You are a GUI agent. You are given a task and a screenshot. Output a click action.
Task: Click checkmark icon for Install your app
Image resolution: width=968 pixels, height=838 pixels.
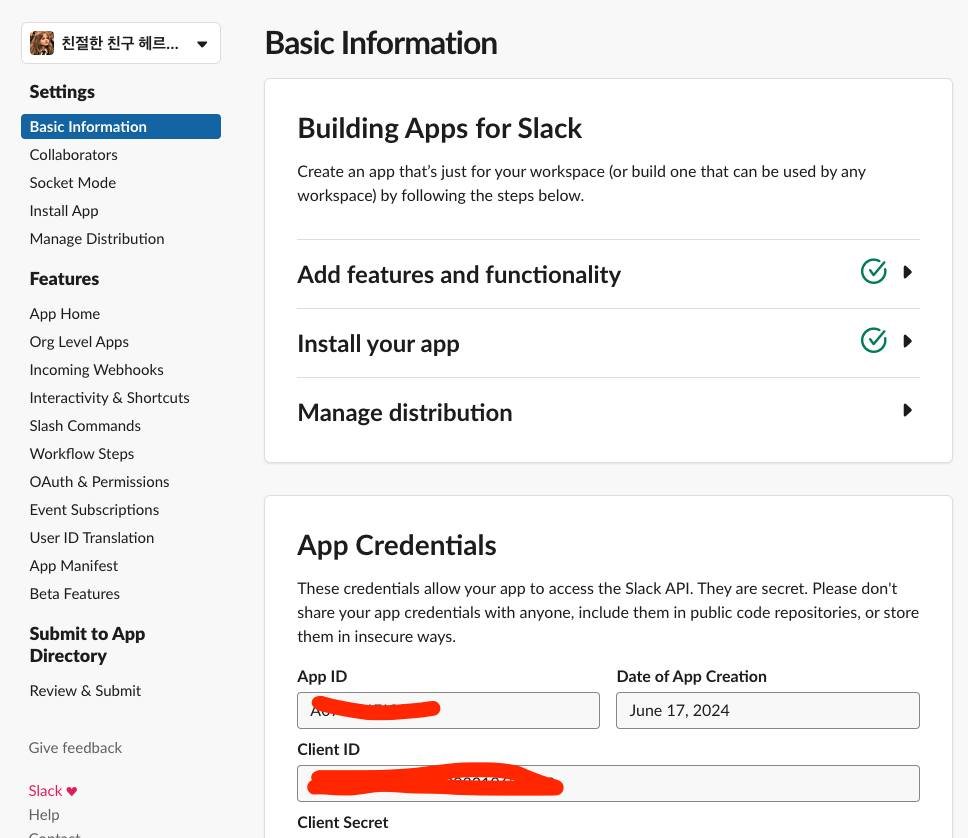(x=874, y=340)
